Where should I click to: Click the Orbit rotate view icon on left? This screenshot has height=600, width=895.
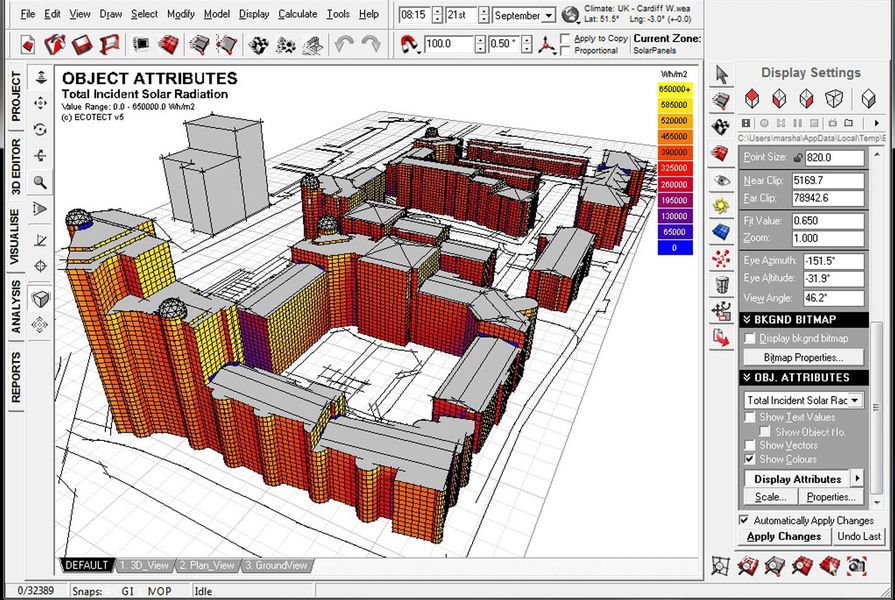(41, 129)
